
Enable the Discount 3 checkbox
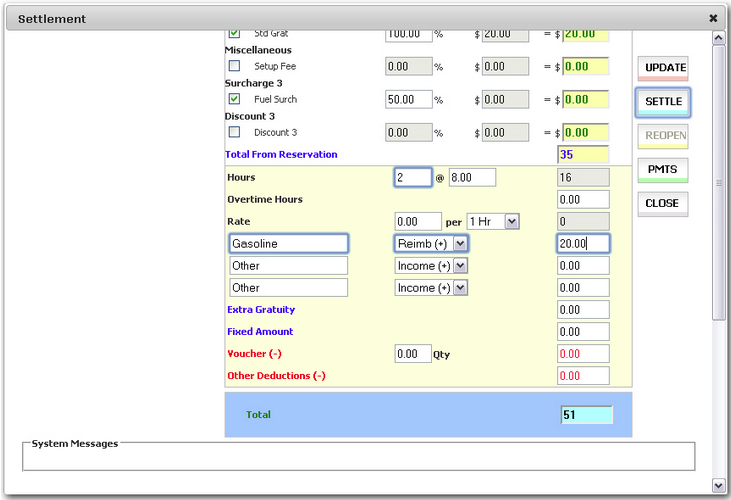click(234, 132)
